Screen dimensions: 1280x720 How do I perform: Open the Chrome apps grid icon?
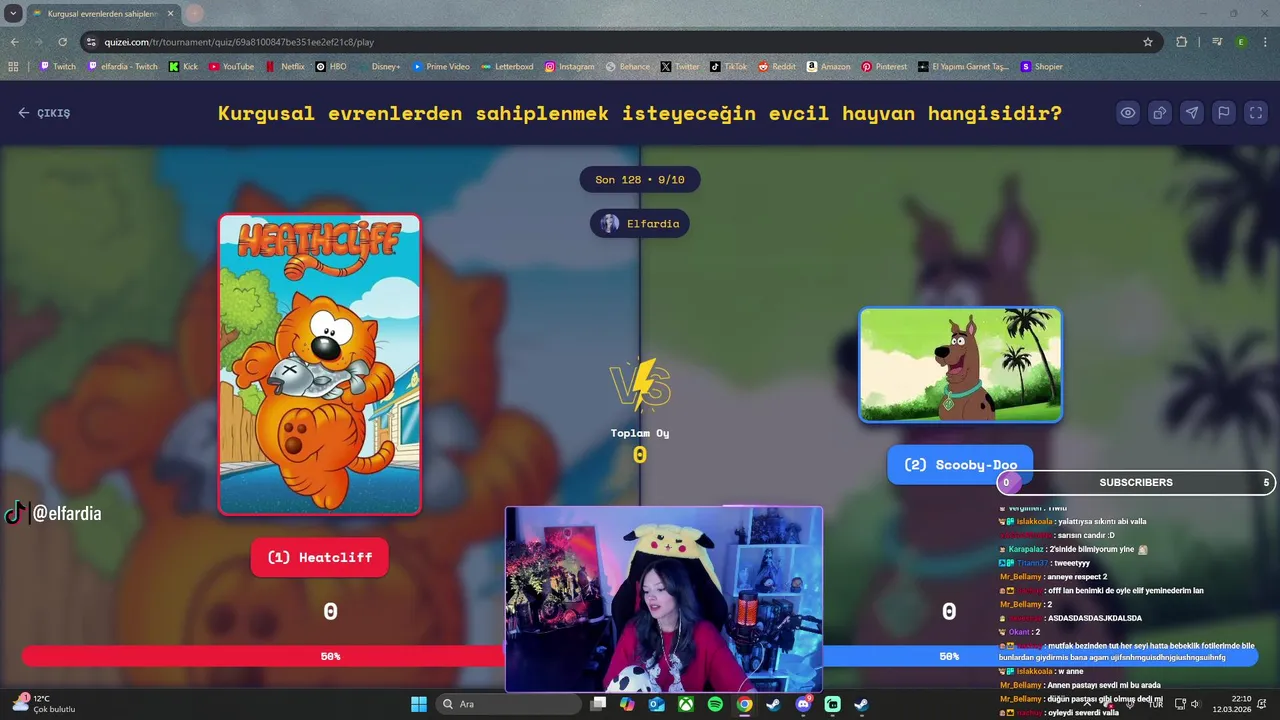coord(13,67)
